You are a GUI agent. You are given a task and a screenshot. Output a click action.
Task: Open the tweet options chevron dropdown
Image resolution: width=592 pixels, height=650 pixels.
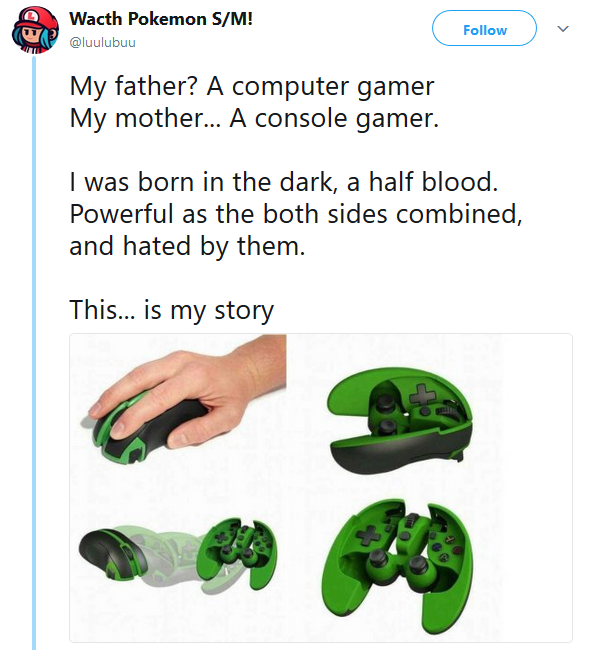click(x=563, y=29)
